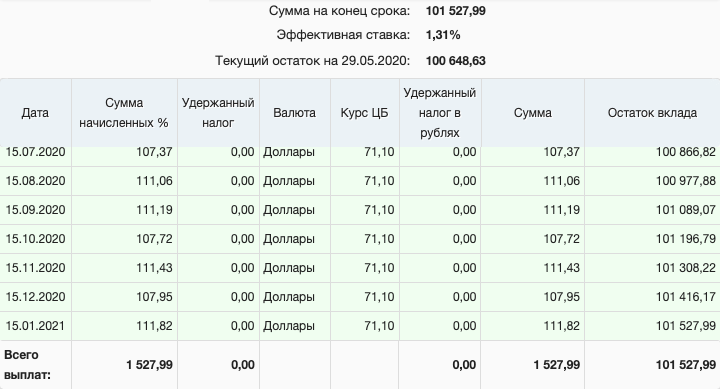
Task: Select the date cell 15.01.2021
Action: tap(35, 326)
